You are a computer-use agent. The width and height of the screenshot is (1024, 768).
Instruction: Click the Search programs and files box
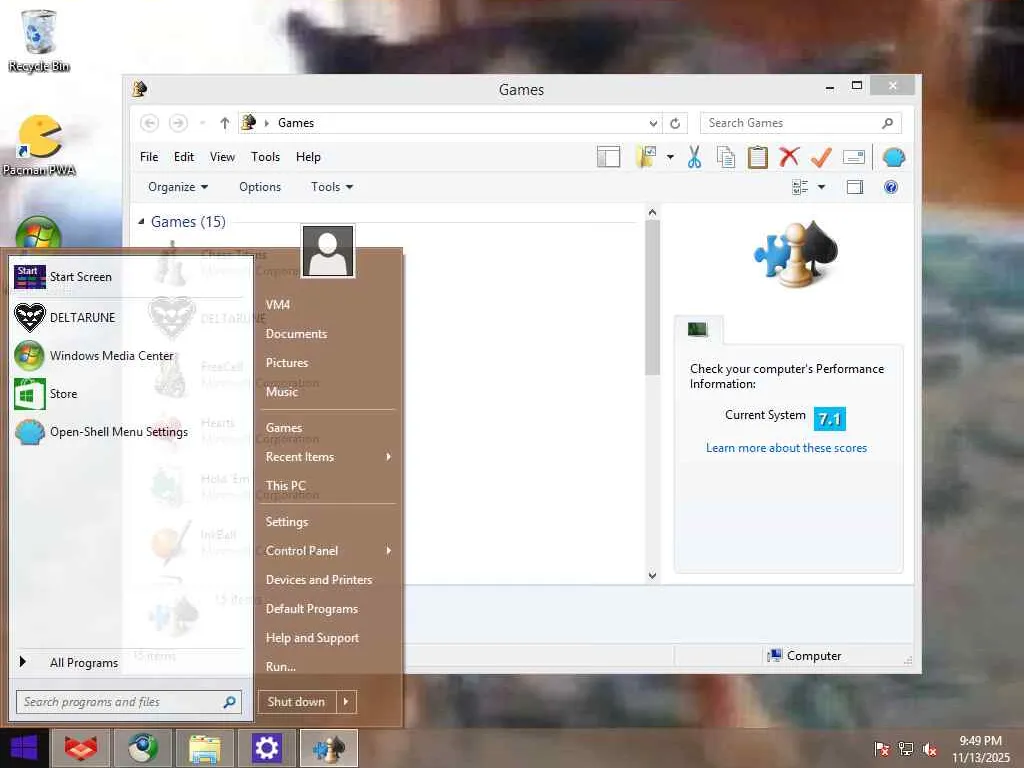point(129,702)
